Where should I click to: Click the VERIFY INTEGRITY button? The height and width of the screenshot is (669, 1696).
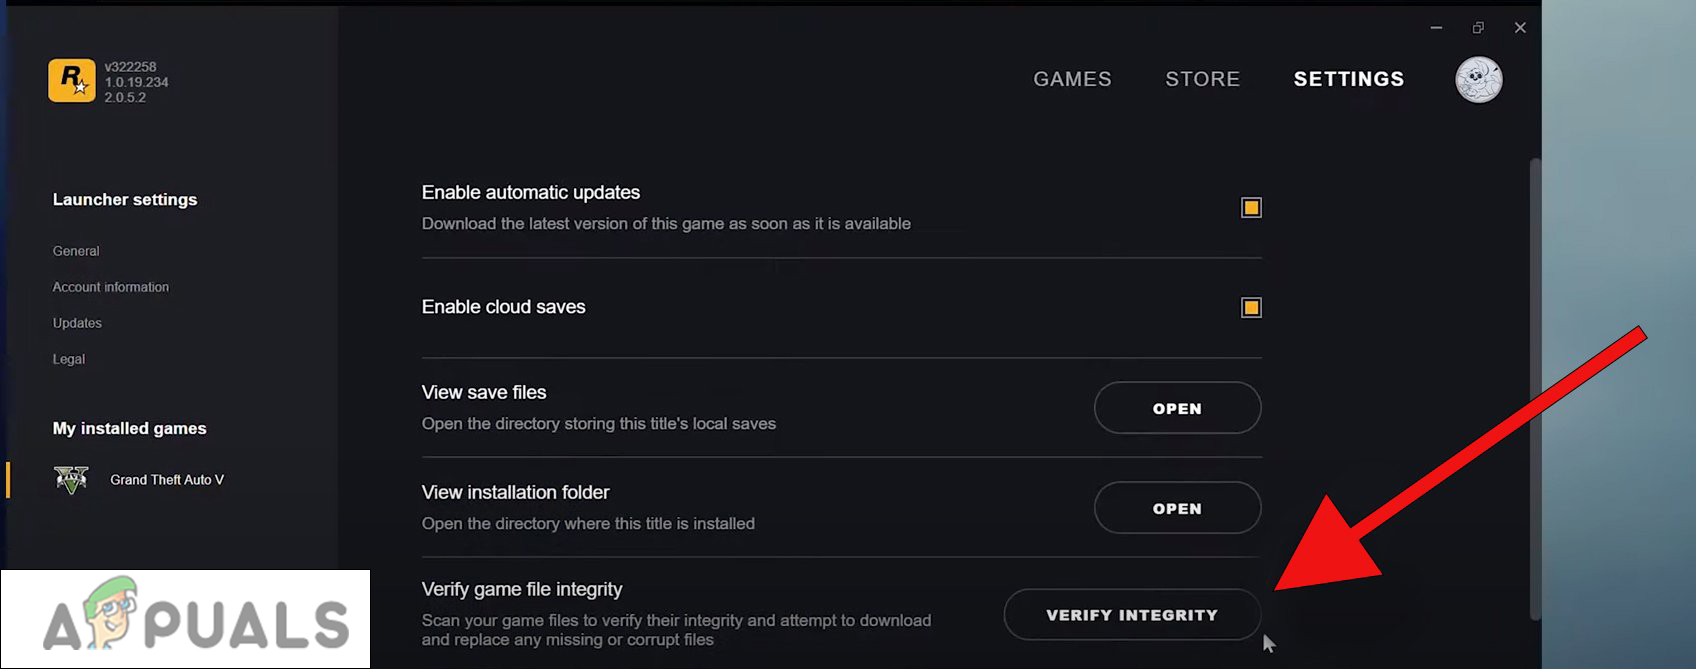coord(1131,614)
